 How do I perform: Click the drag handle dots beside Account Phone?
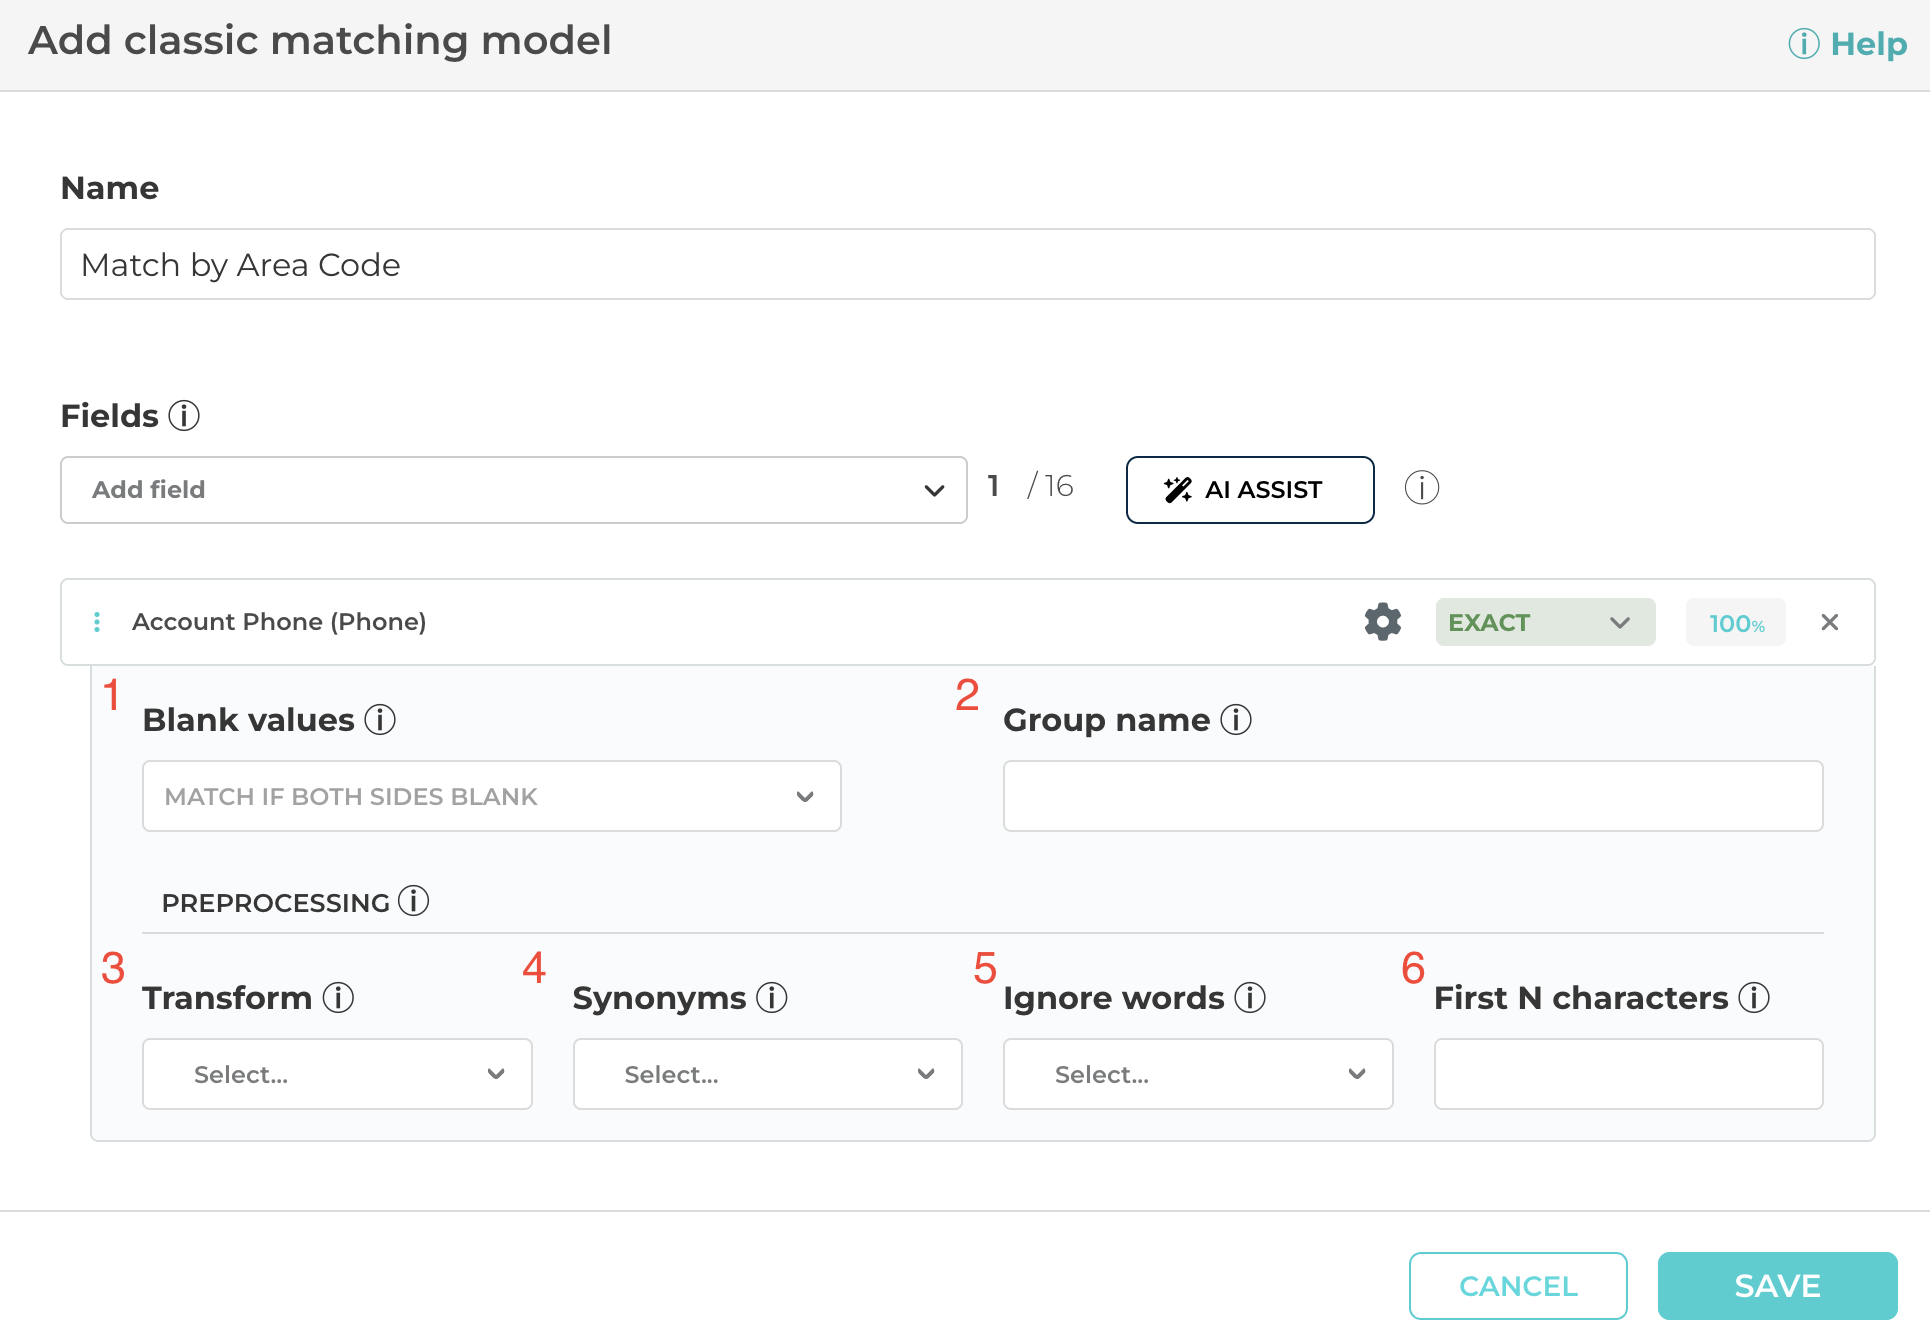pyautogui.click(x=97, y=622)
